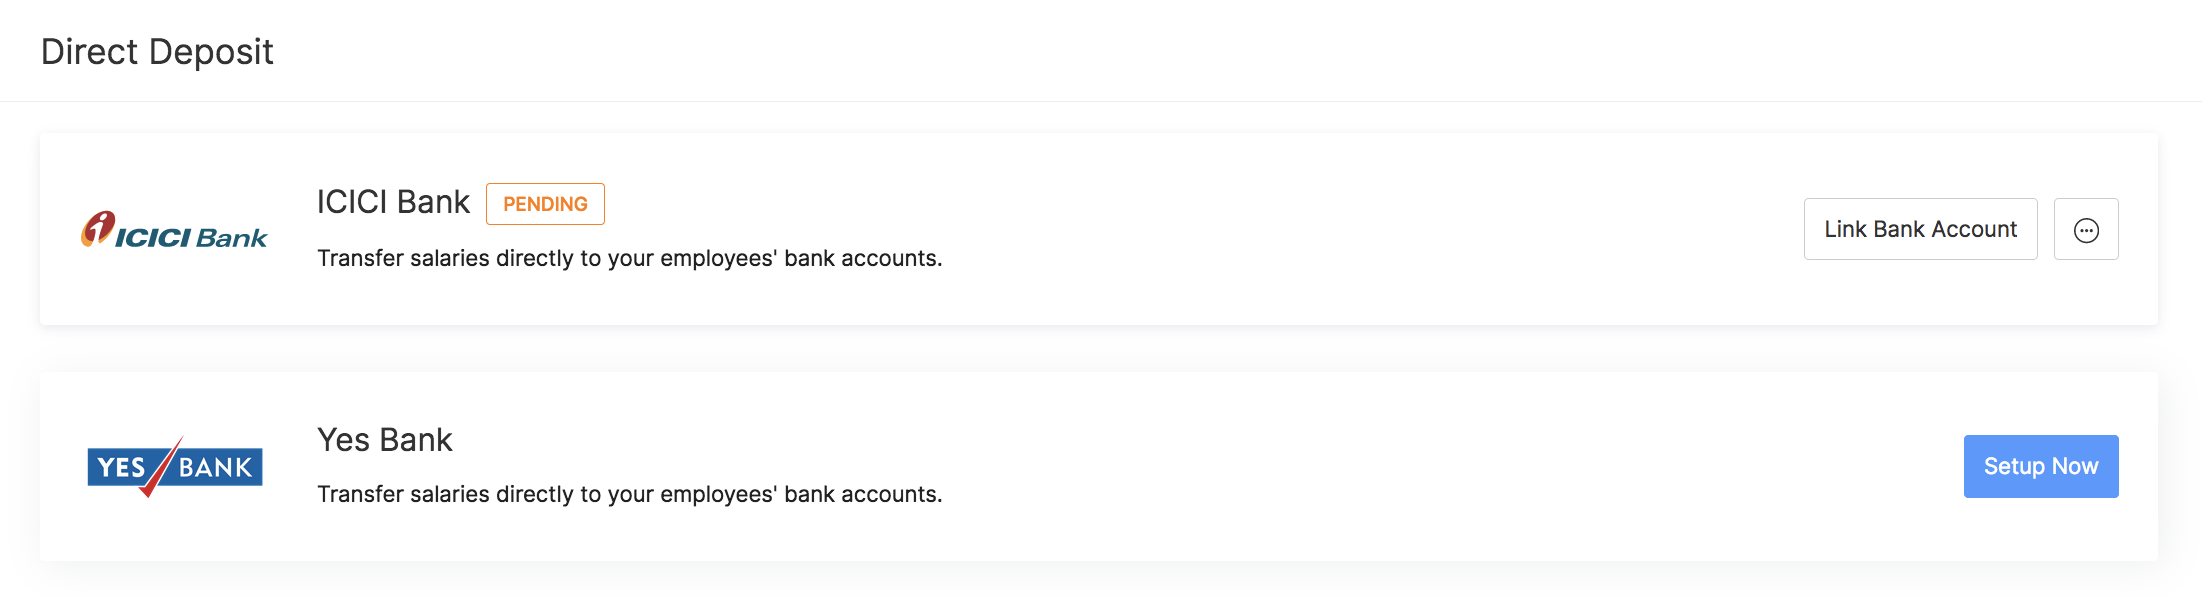Image resolution: width=2202 pixels, height=598 pixels.
Task: Click the blank header area right of Direct Deposit
Action: pyautogui.click(x=1200, y=52)
